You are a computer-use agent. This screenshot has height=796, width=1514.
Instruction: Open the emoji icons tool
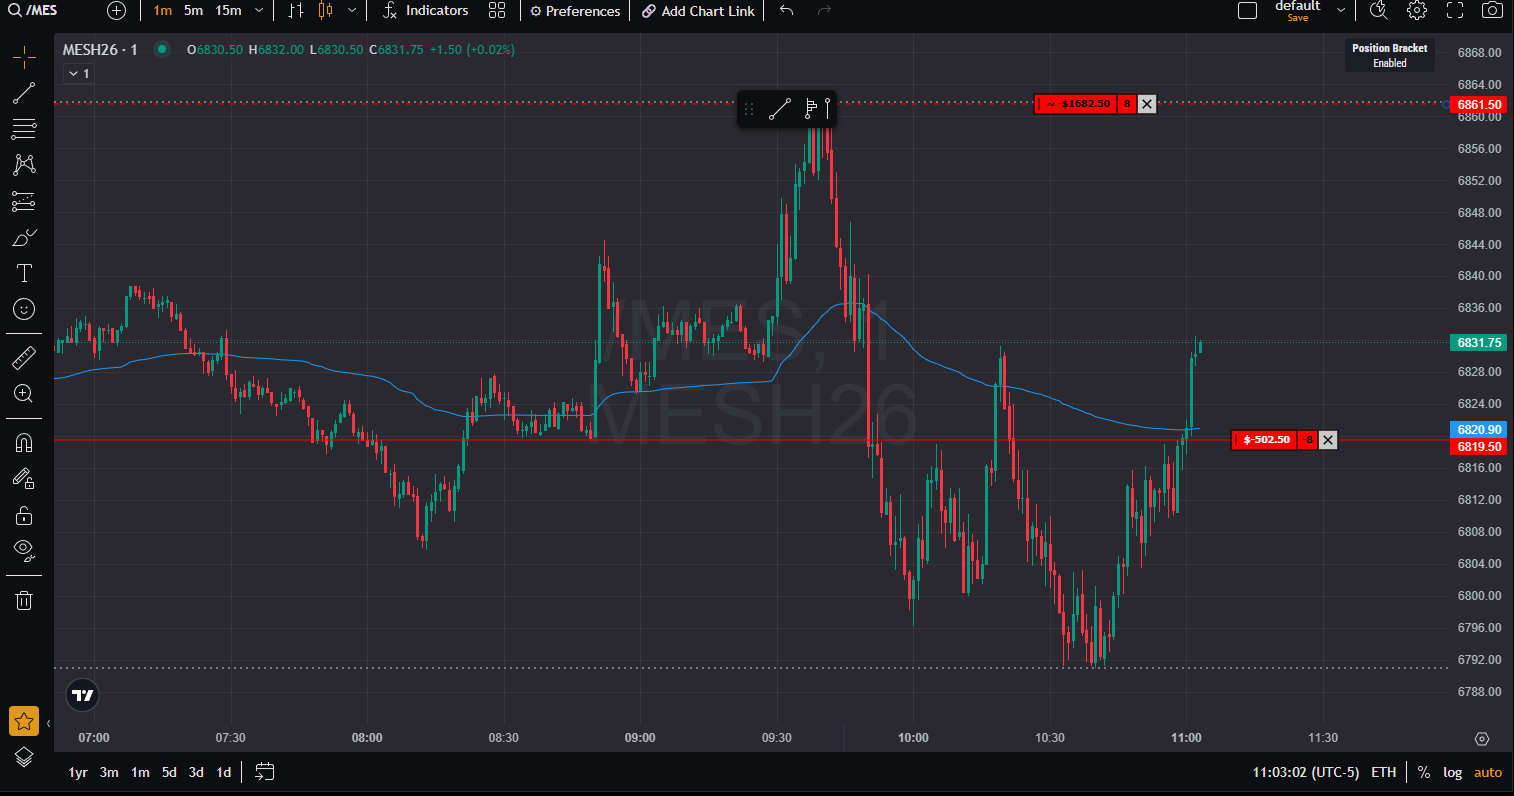point(24,309)
